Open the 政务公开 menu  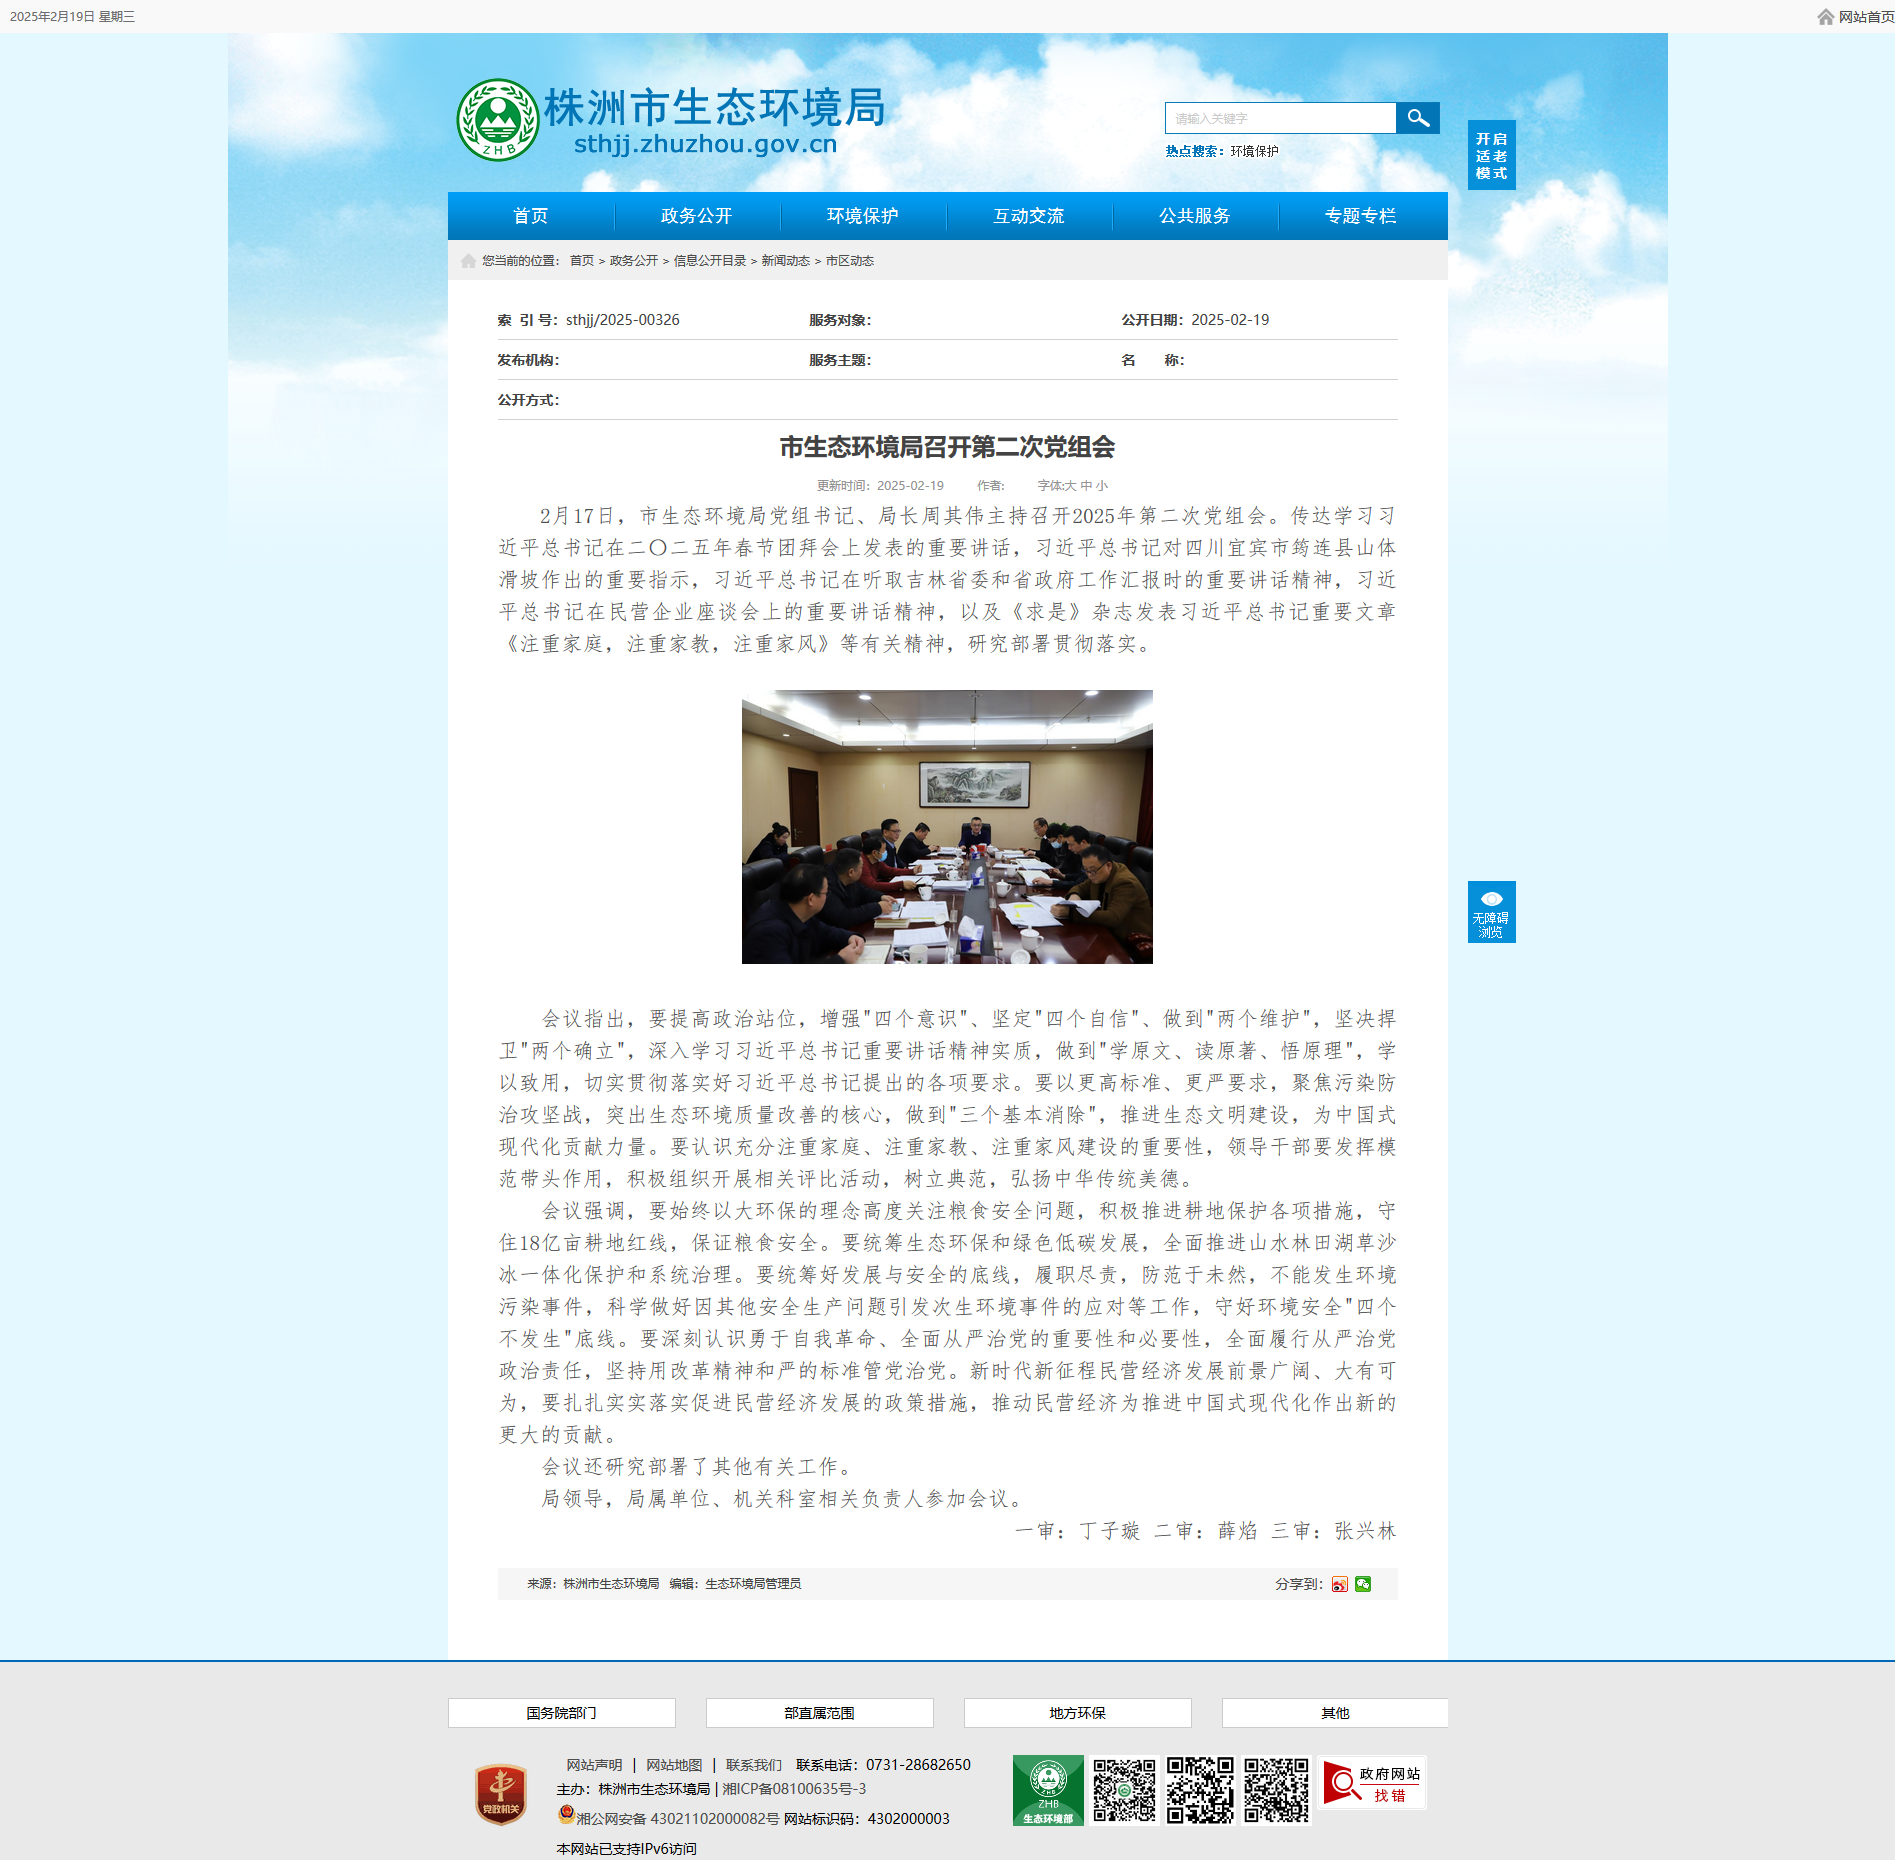(x=696, y=216)
